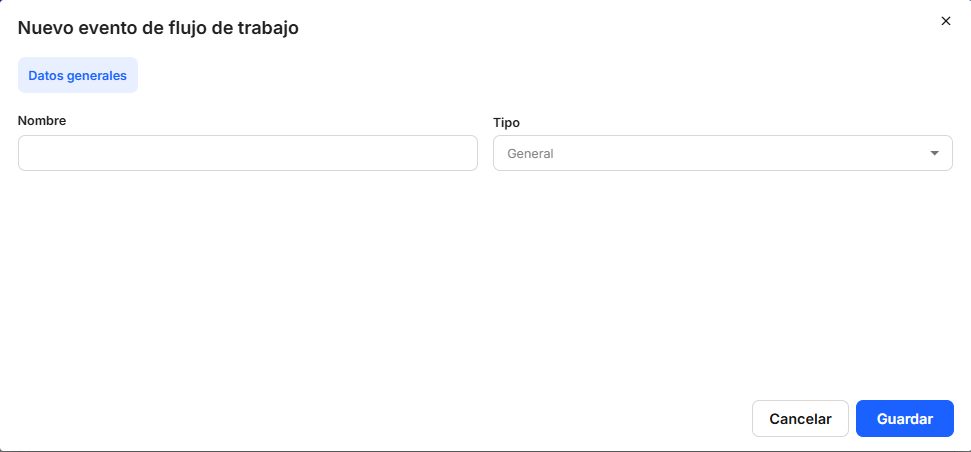Save the event with Guardar
This screenshot has height=452, width=971.
(904, 419)
